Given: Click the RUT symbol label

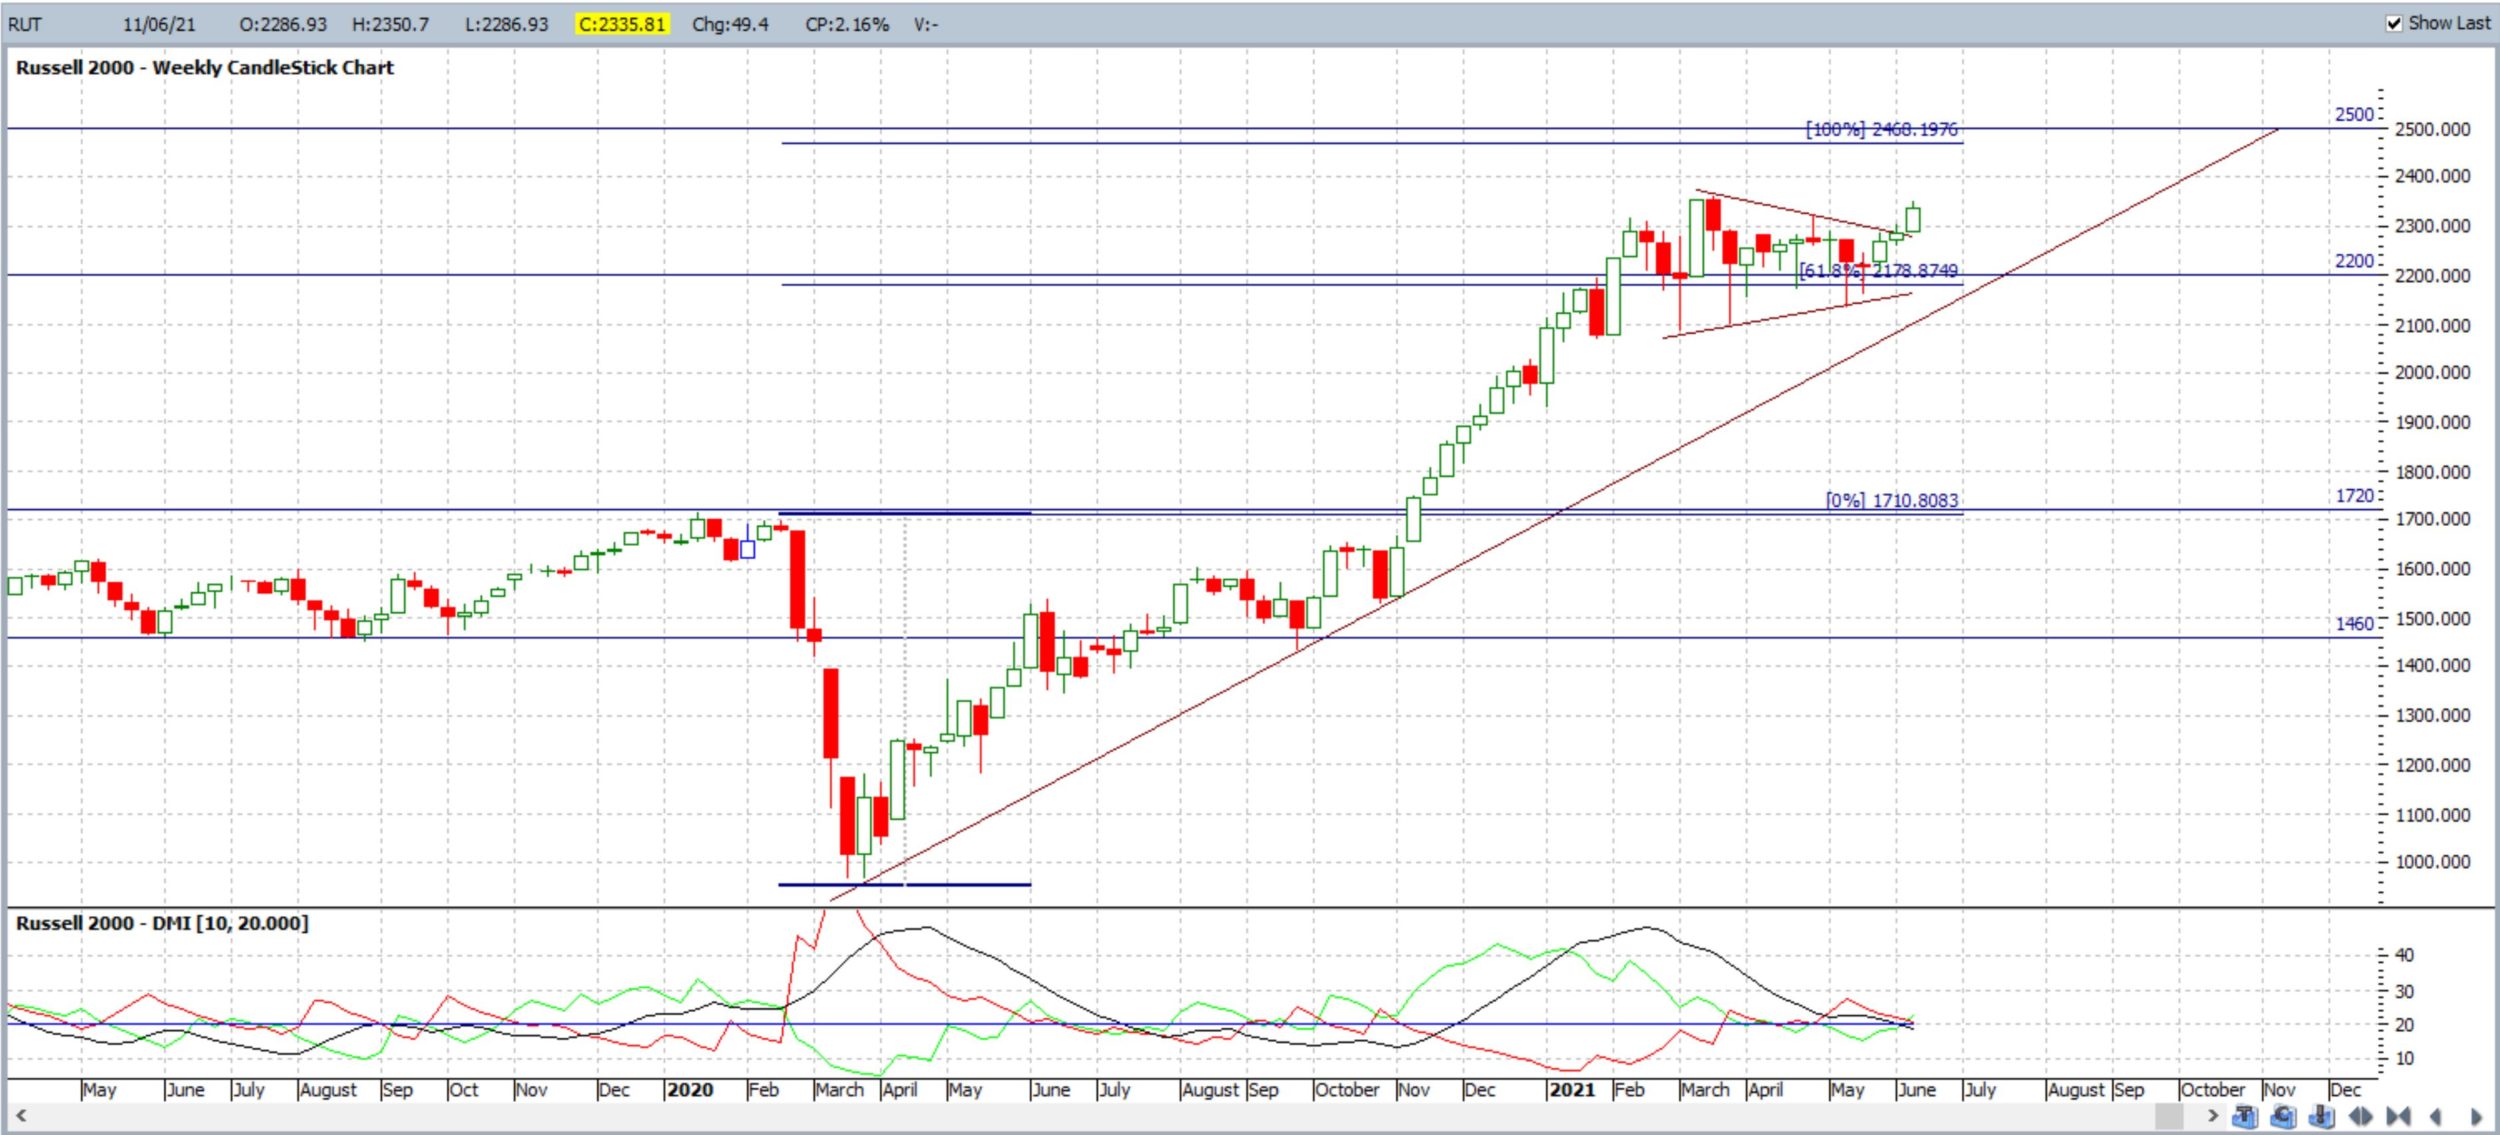Looking at the screenshot, I should [x=25, y=24].
